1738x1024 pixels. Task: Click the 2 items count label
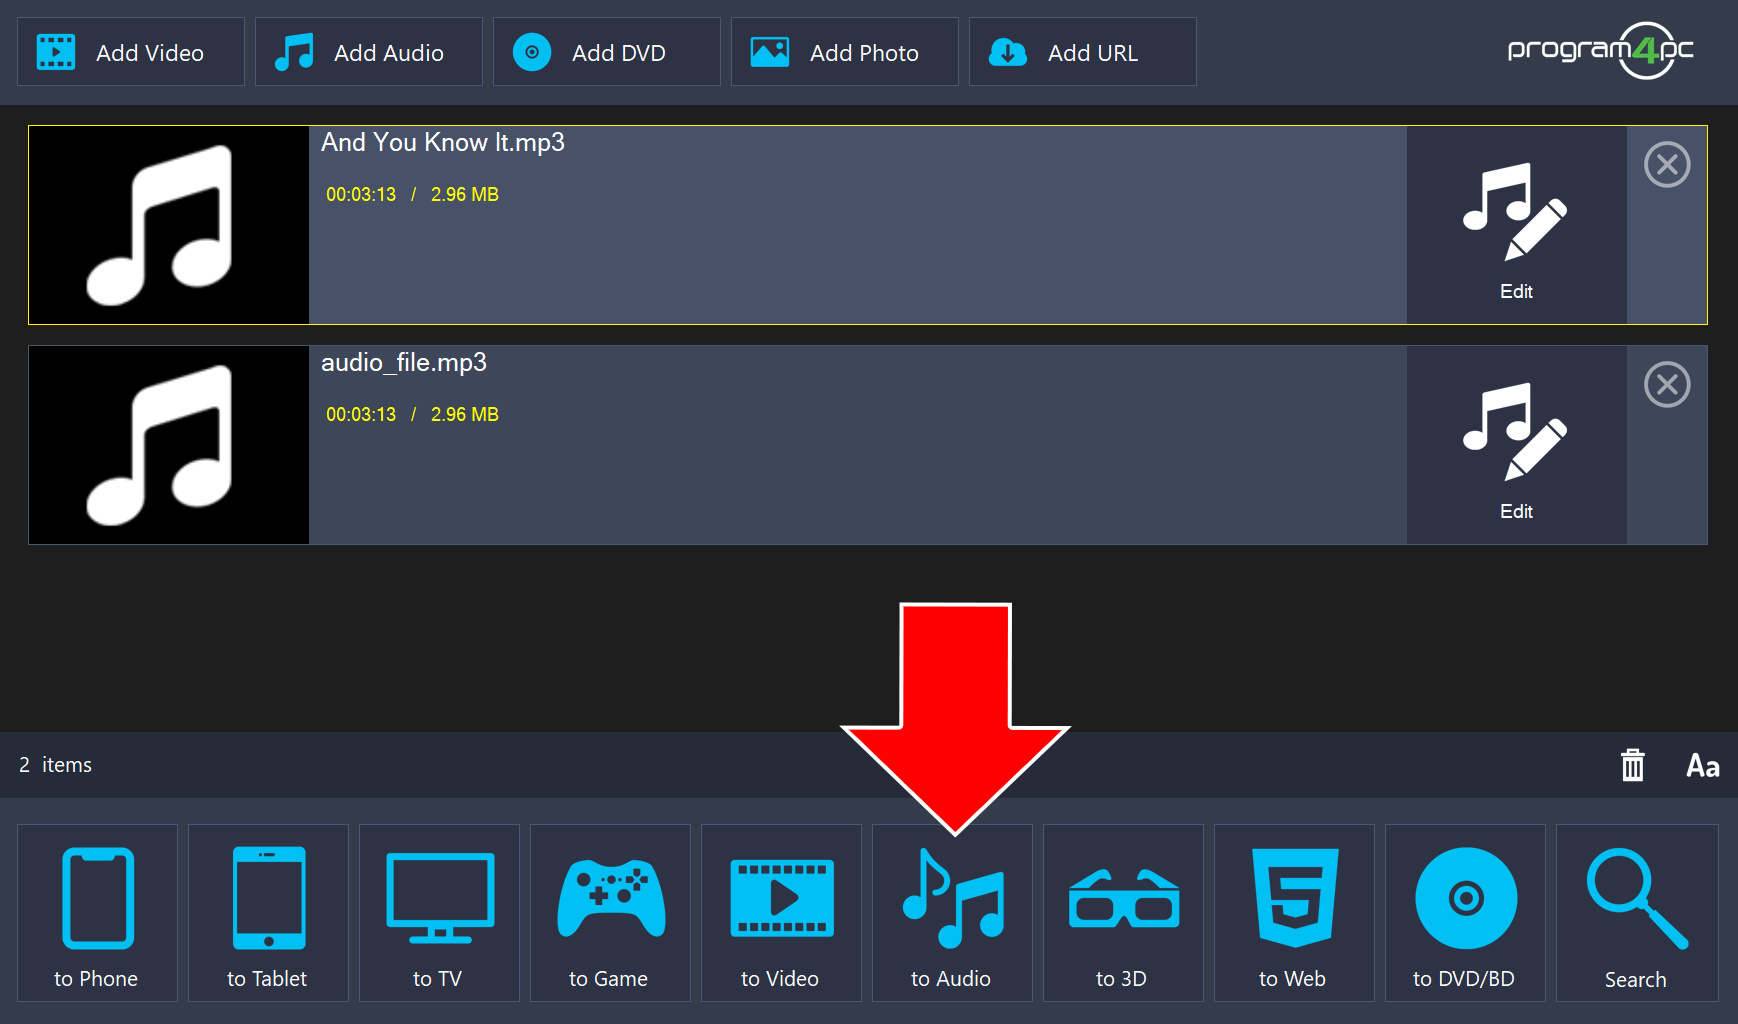(x=55, y=765)
